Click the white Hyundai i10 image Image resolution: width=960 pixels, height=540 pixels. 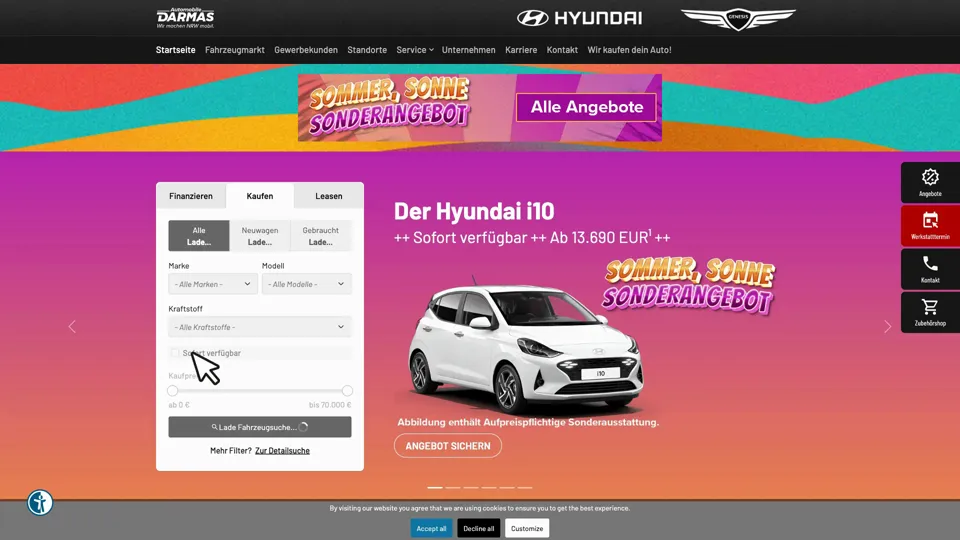click(525, 348)
